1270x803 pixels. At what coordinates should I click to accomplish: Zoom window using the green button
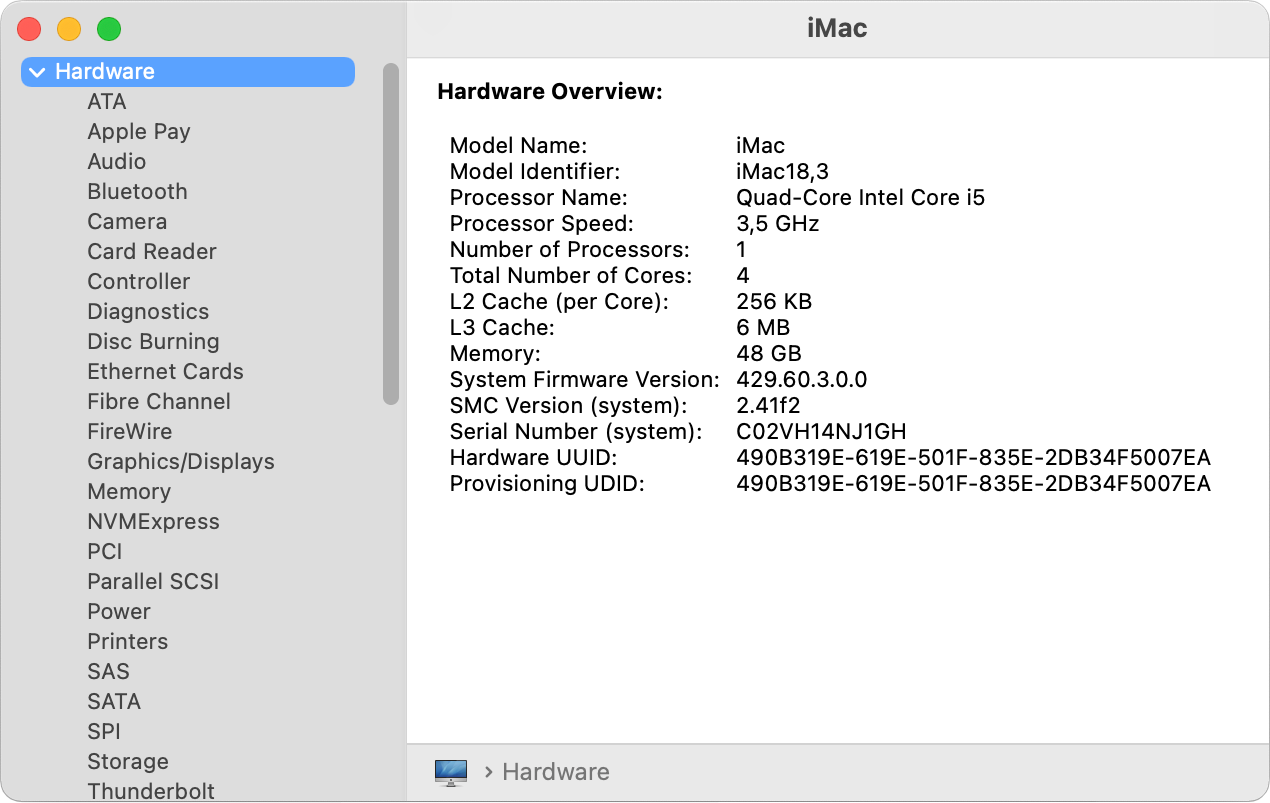[x=109, y=29]
